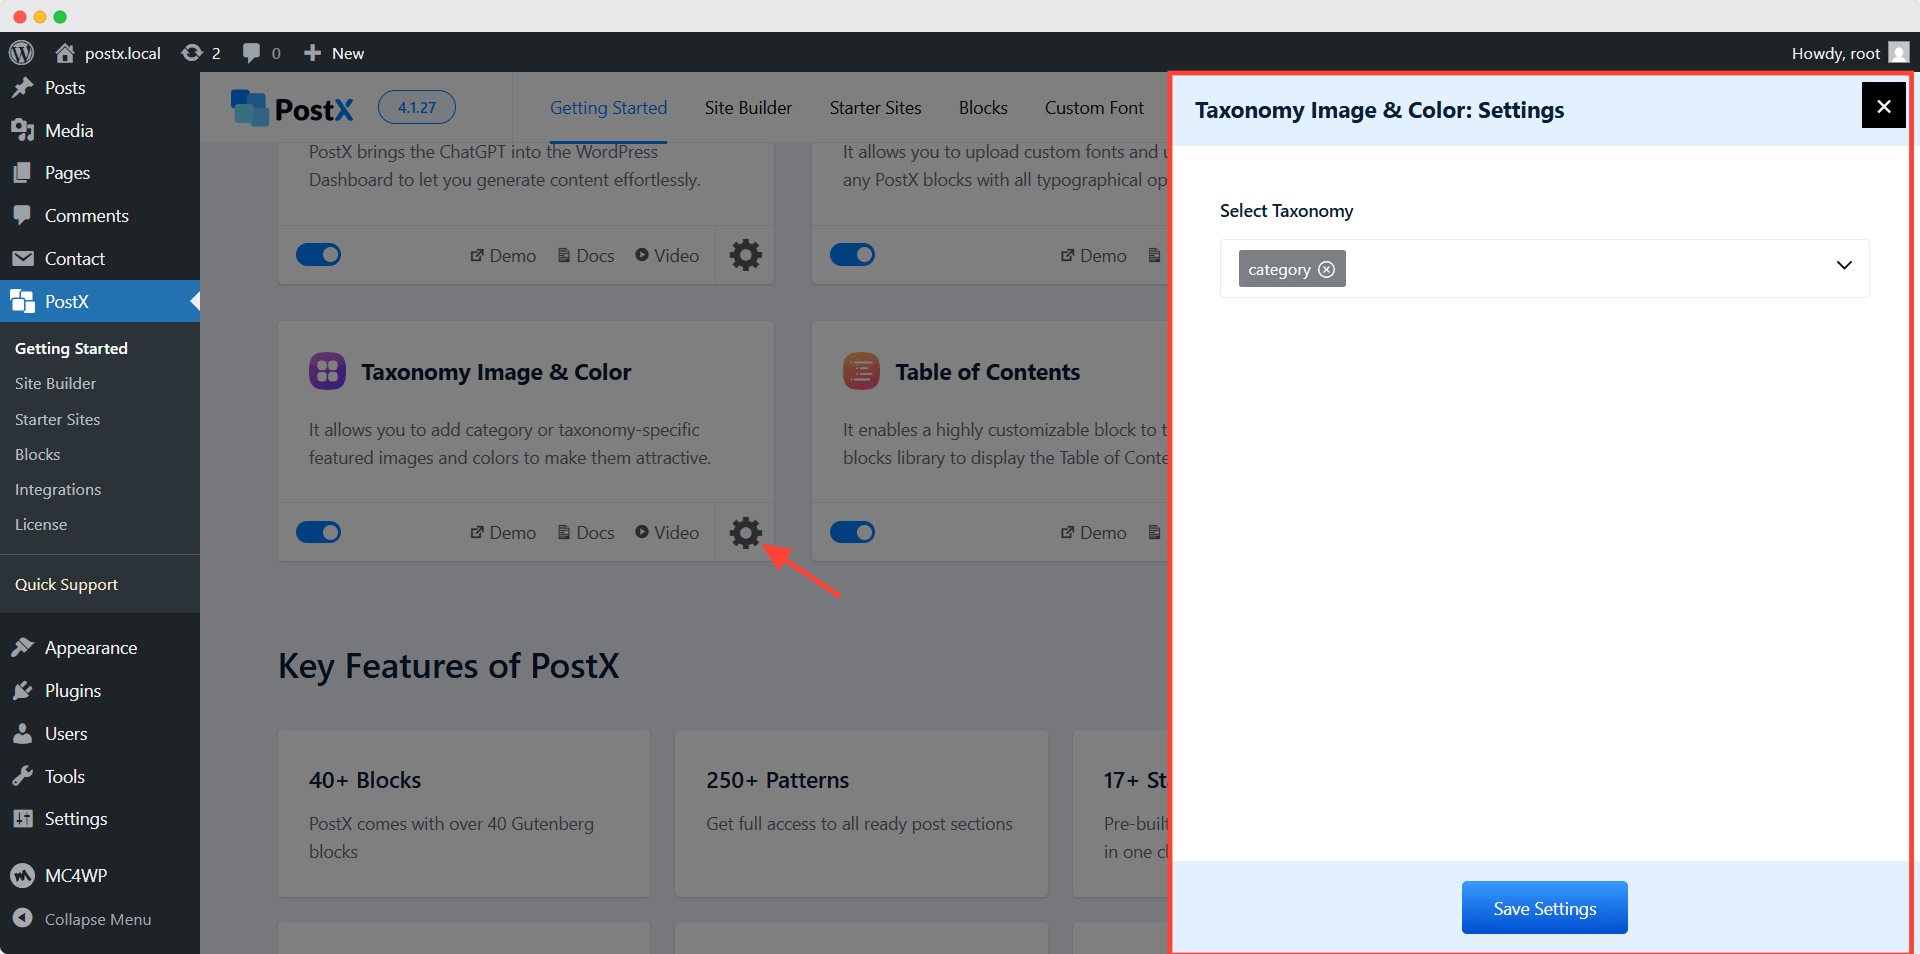
Task: Click the New content button
Action: pyautogui.click(x=334, y=53)
